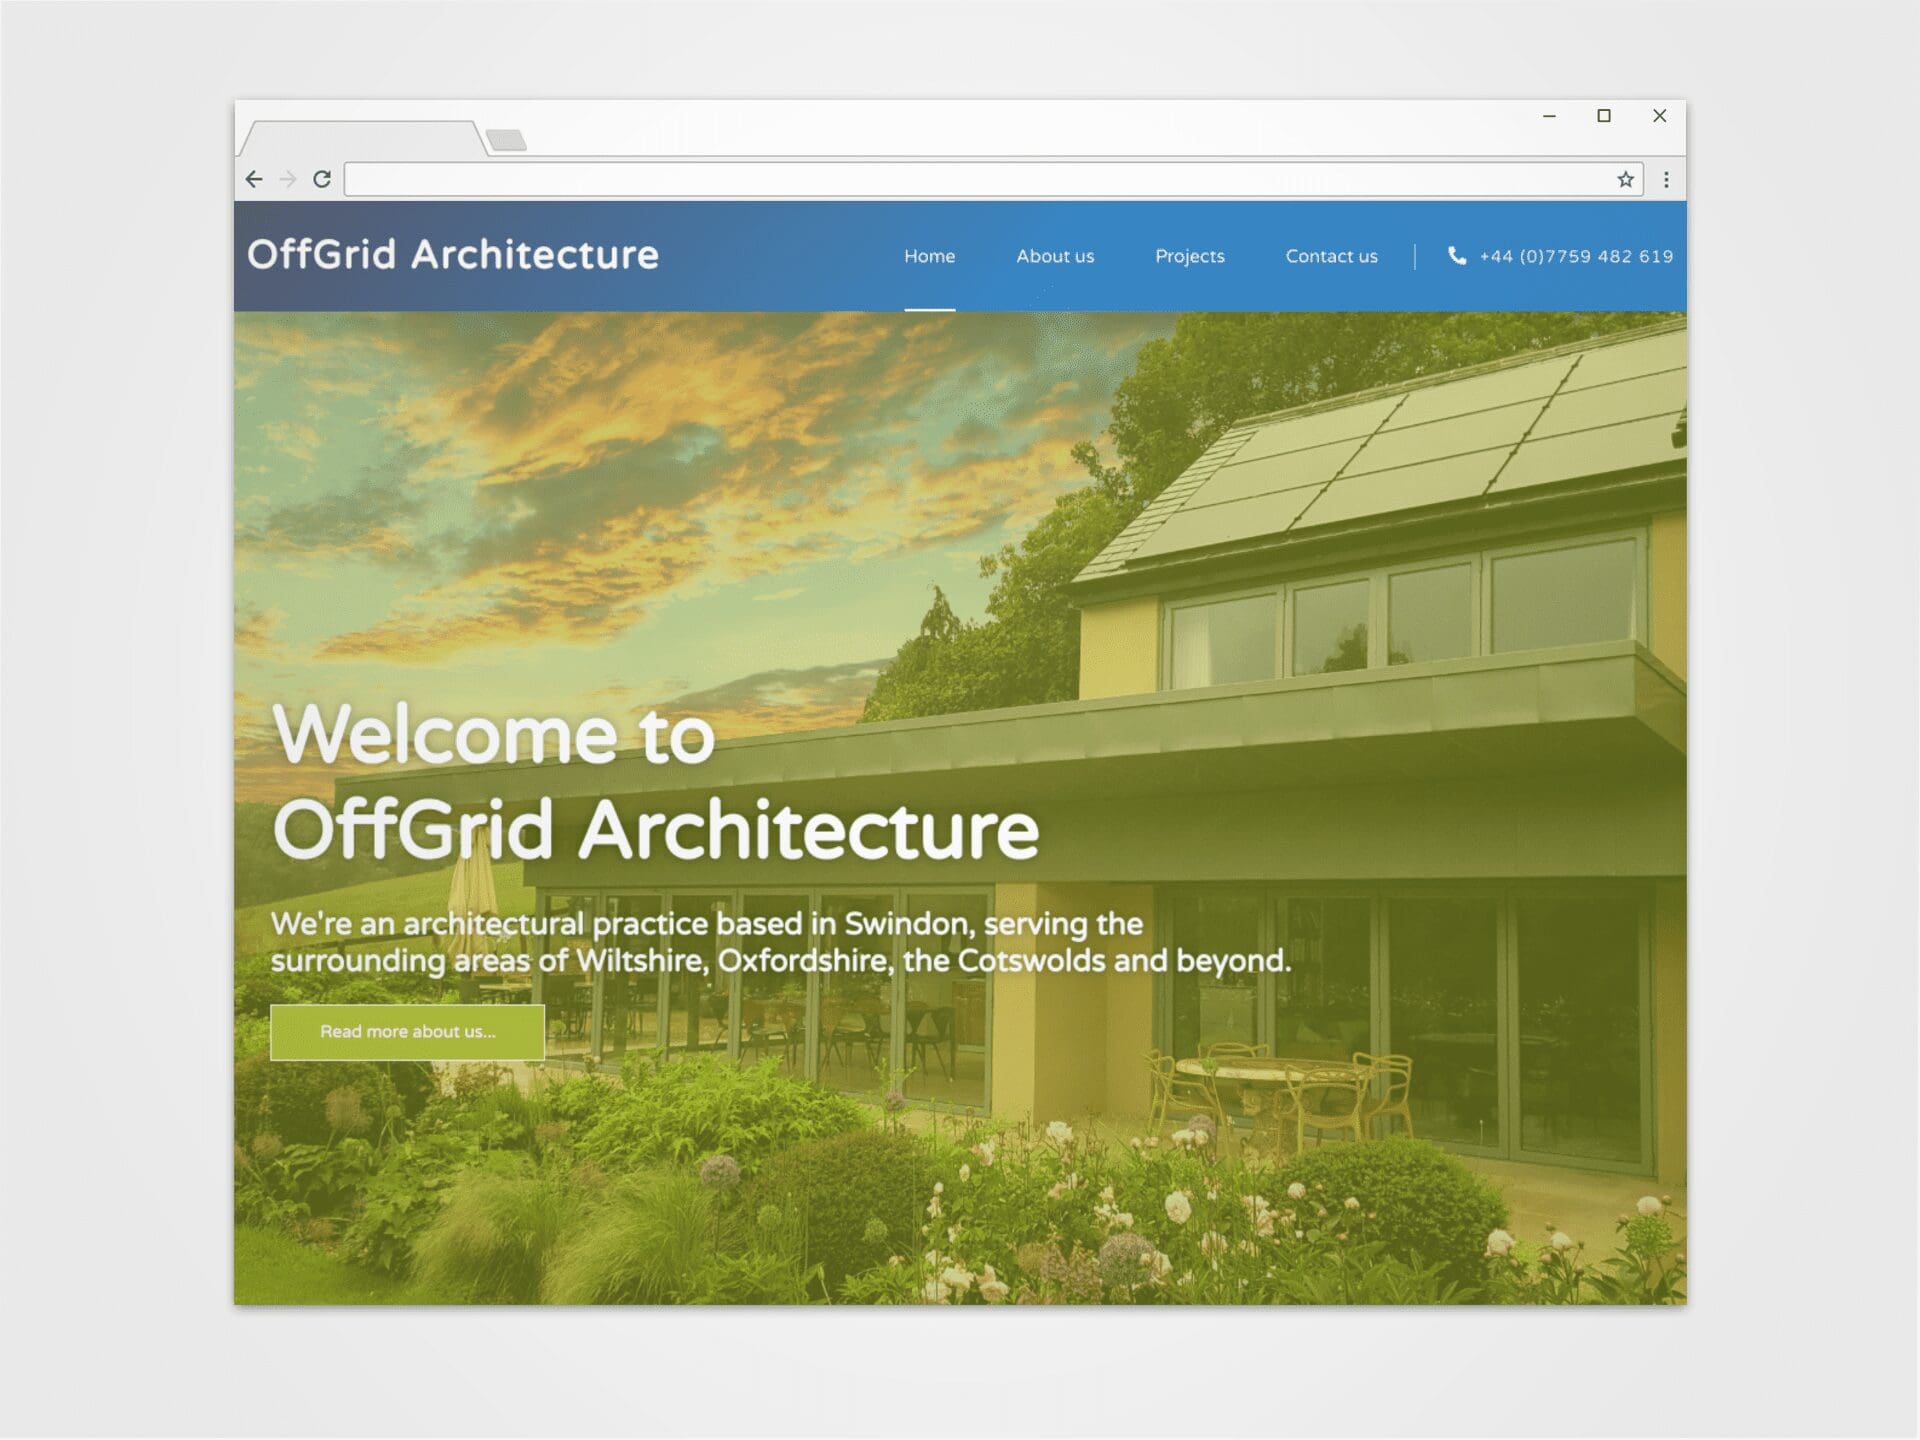Viewport: 1920px width, 1440px height.
Task: Click the Welcome to OffGrid Architecture heading
Action: click(x=655, y=782)
